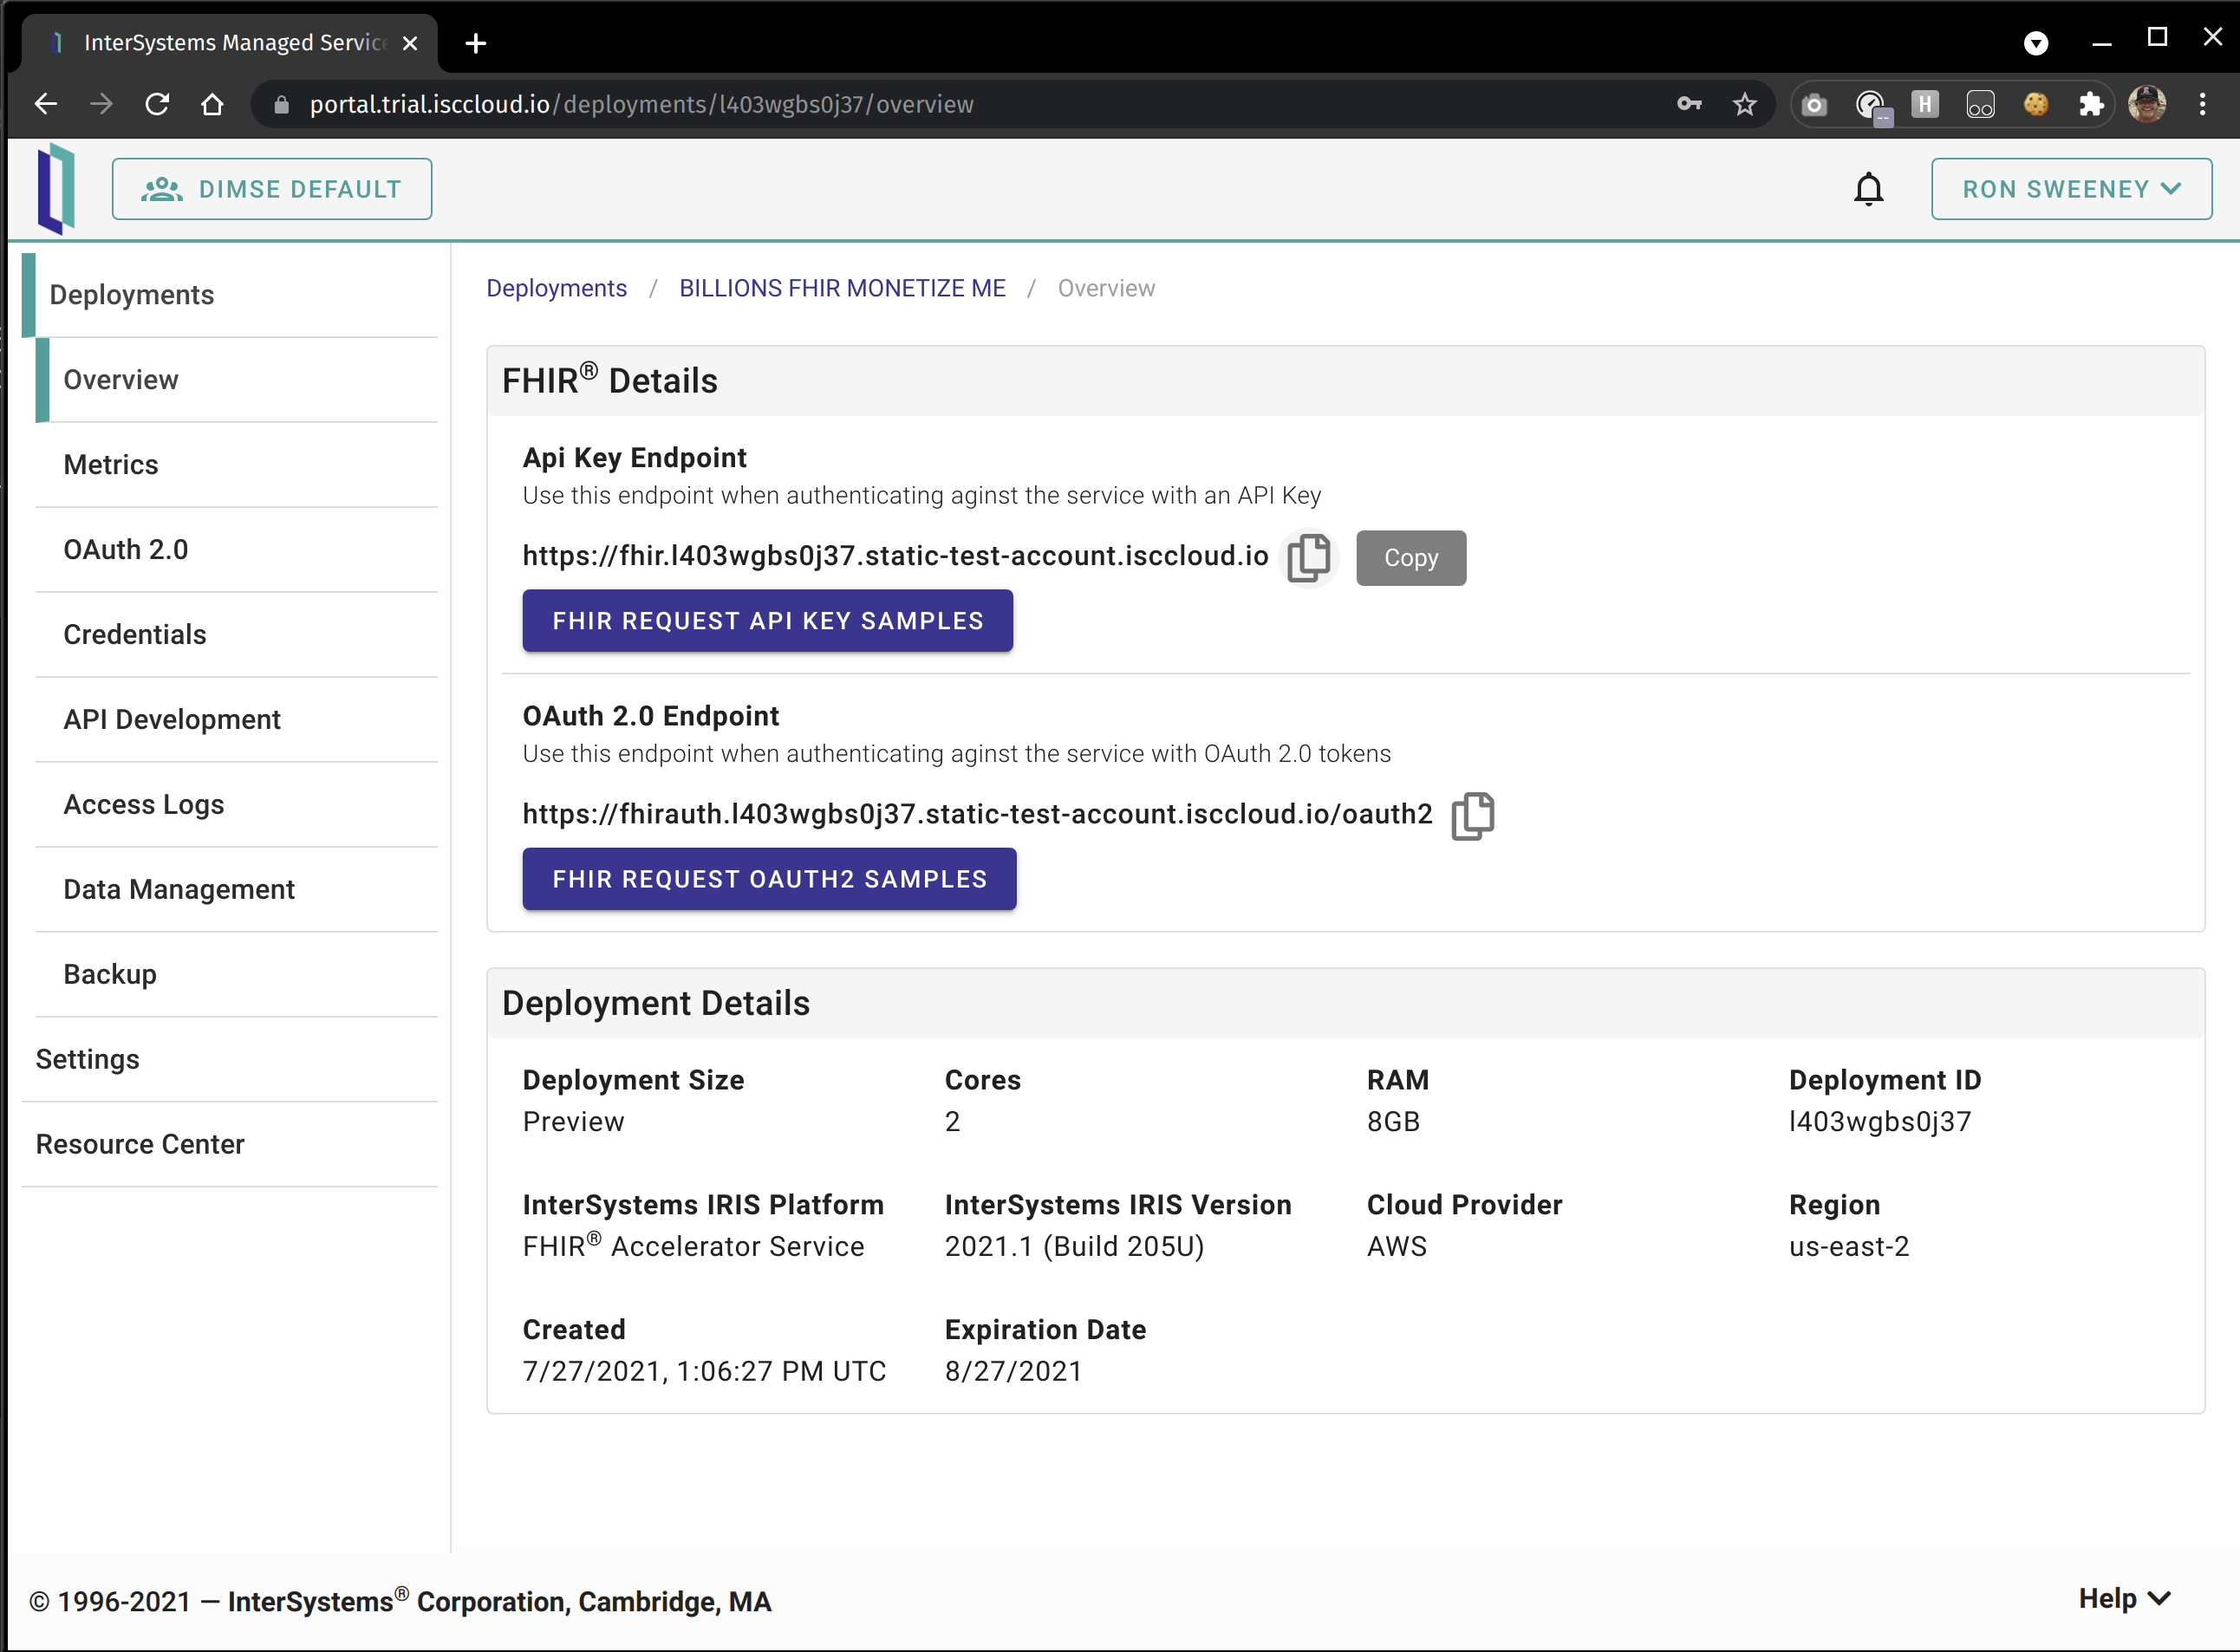Open Resource Center
2240x1652 pixels.
tap(230, 1145)
